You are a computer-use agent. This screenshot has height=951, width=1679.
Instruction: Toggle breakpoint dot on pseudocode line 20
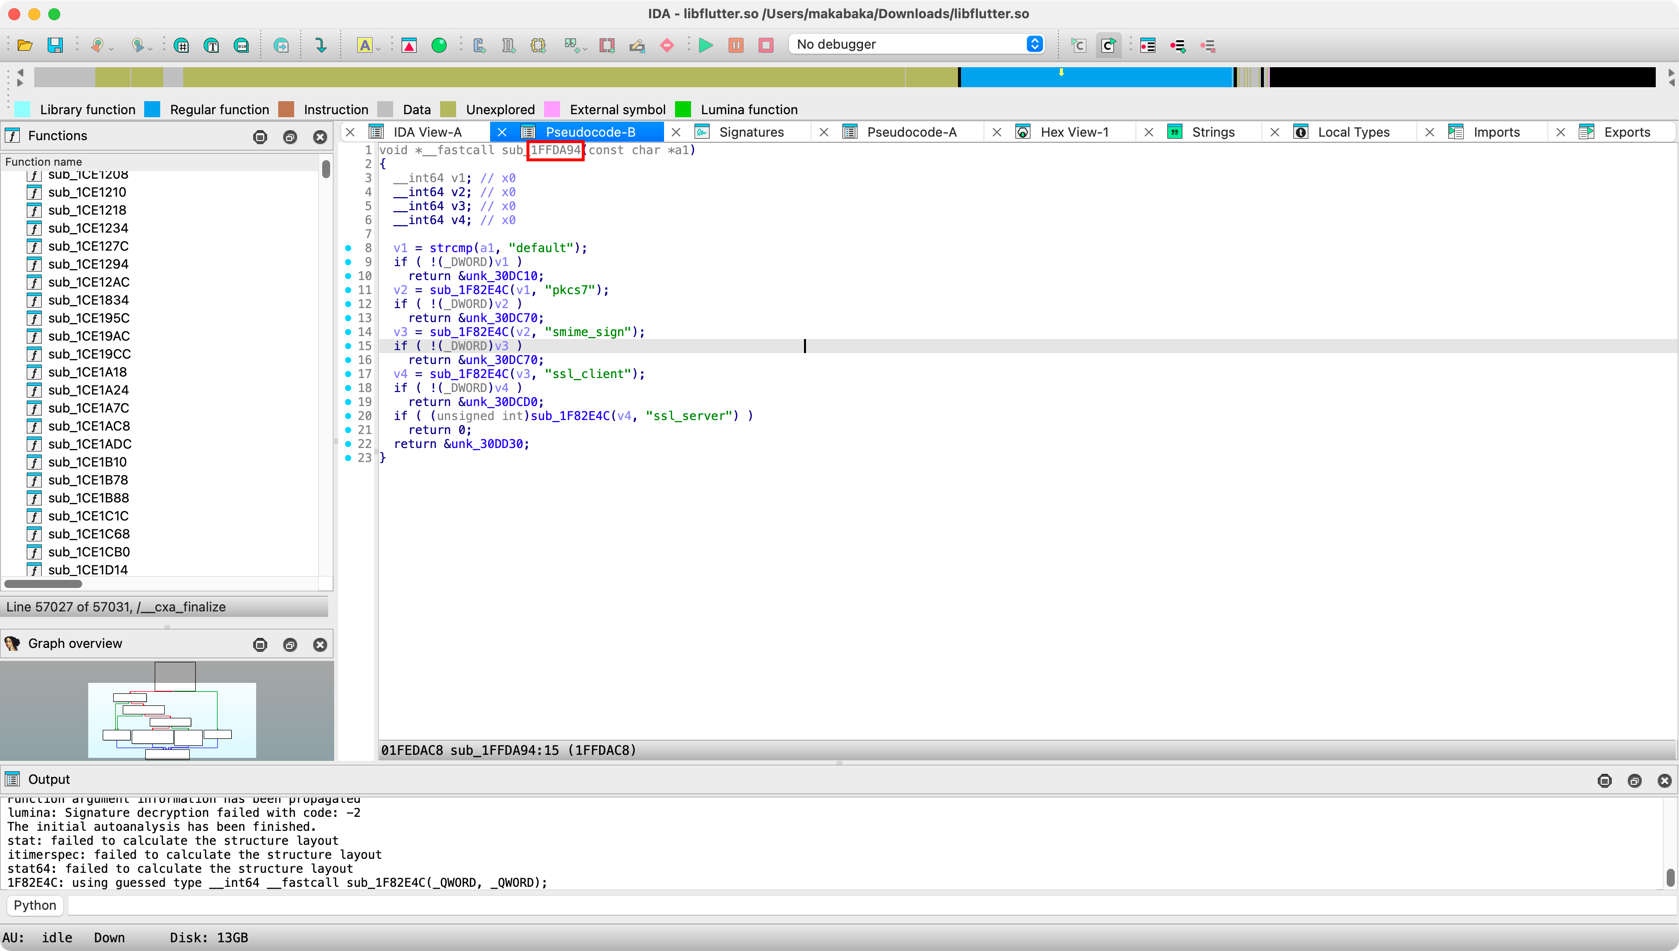(348, 416)
